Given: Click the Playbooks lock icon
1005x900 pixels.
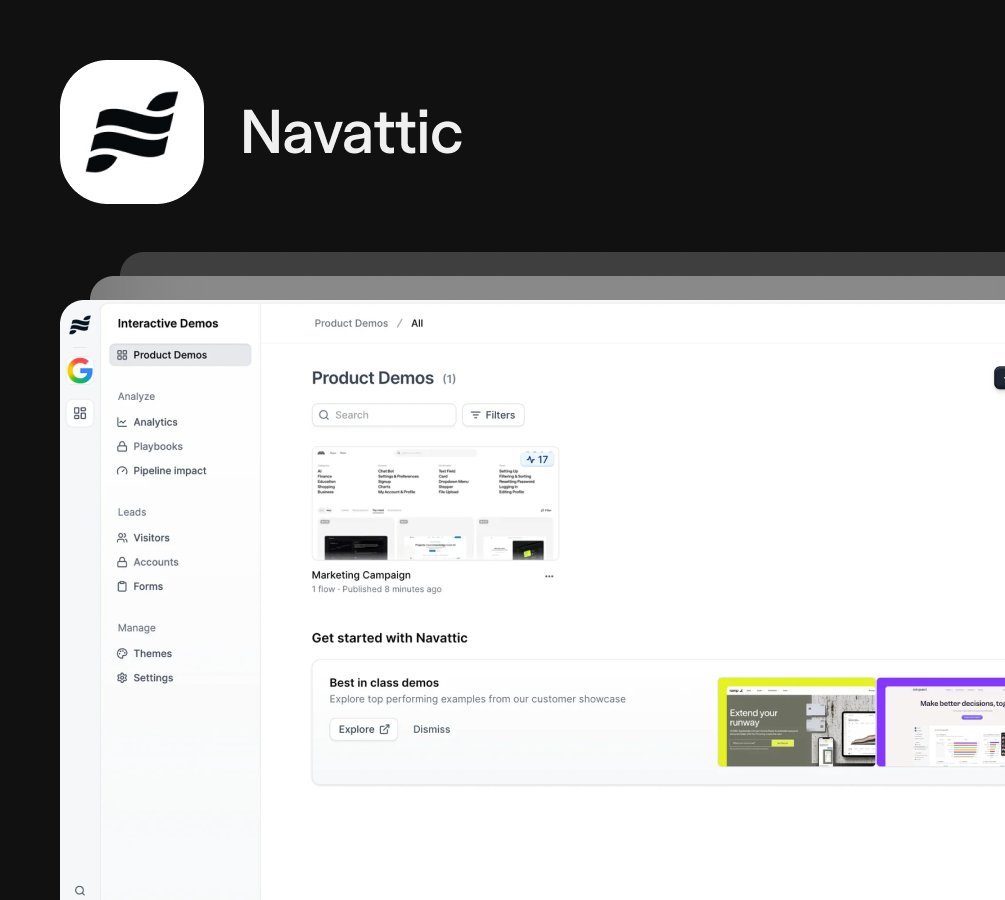Looking at the screenshot, I should point(122,446).
